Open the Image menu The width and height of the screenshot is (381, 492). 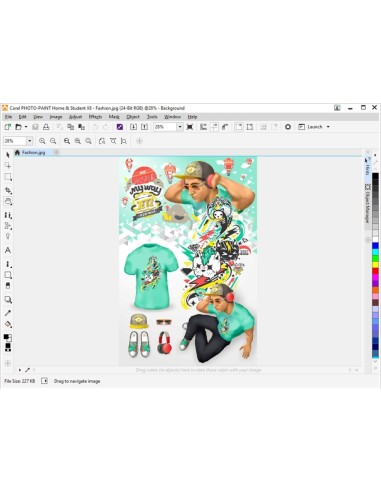click(56, 117)
